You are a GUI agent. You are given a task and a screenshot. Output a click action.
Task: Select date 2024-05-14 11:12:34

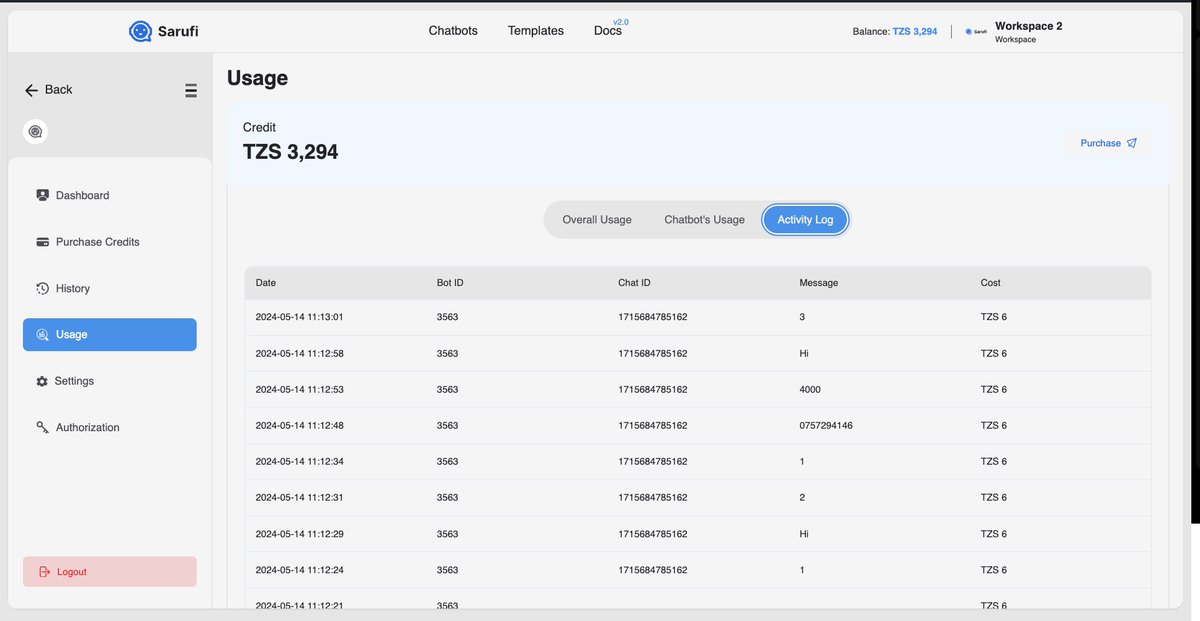click(301, 462)
